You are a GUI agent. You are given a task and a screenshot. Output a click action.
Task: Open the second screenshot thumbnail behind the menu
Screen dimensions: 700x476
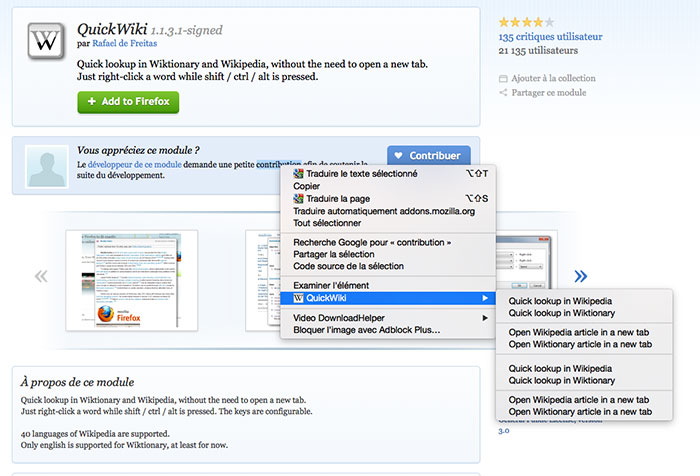point(263,280)
